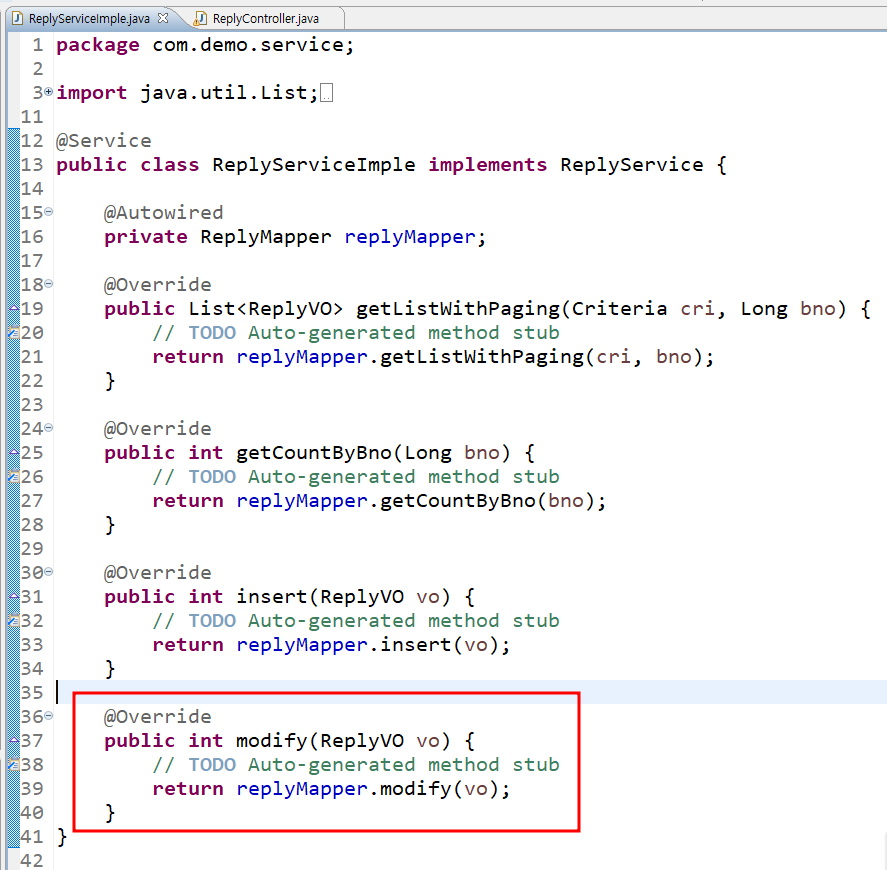Image resolution: width=887 pixels, height=870 pixels.
Task: Click the Java file icon on ReplyServiceImple.java tab
Action: tap(18, 19)
